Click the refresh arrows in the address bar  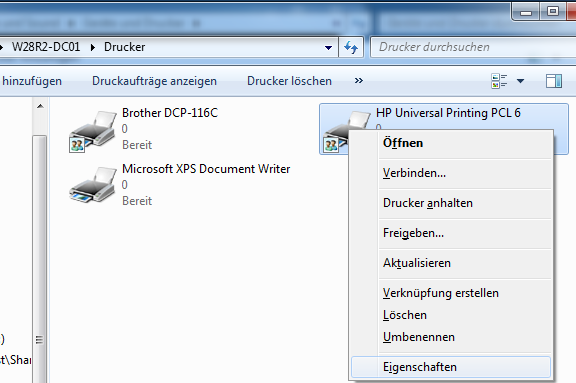tap(351, 47)
